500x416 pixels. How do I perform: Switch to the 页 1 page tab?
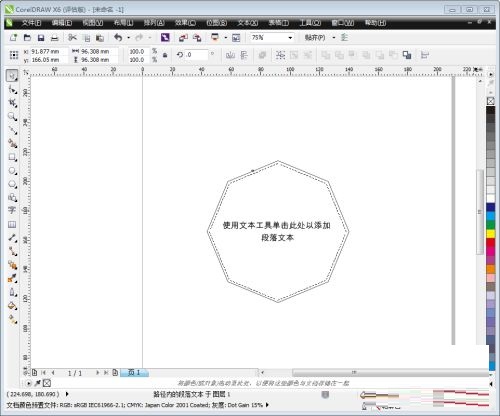(x=134, y=372)
